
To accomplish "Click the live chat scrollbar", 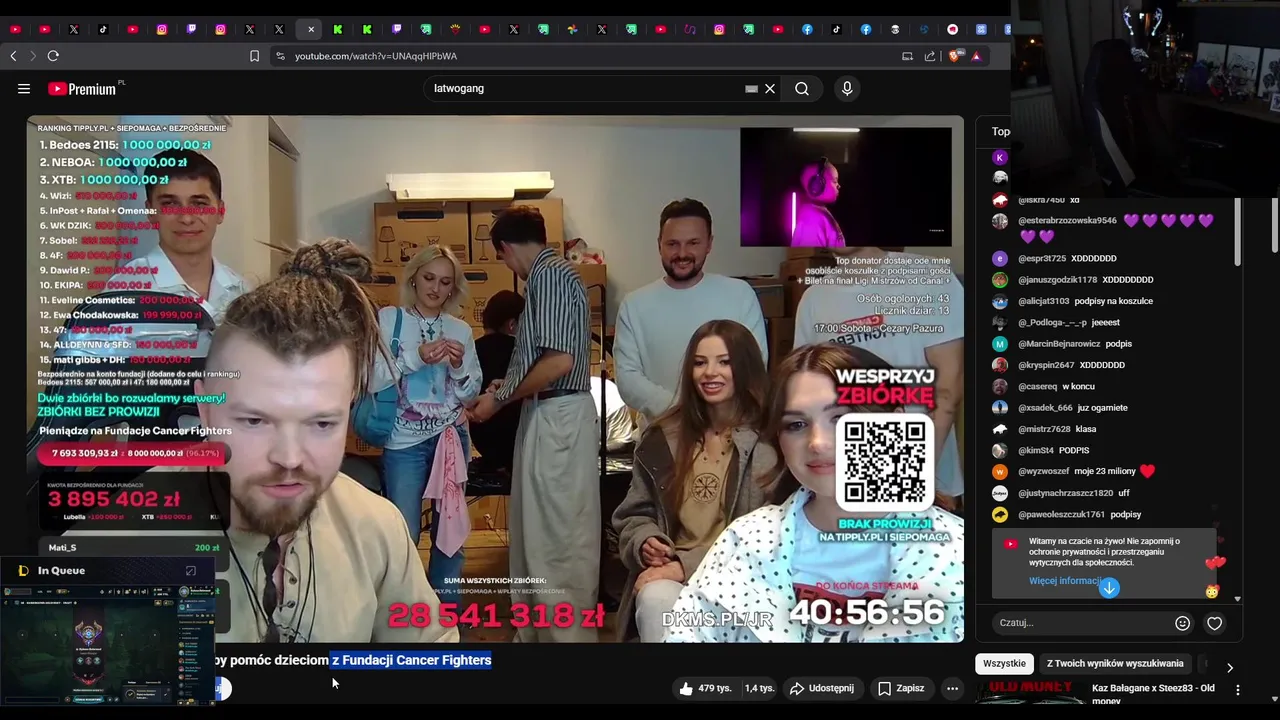I will point(1238,230).
